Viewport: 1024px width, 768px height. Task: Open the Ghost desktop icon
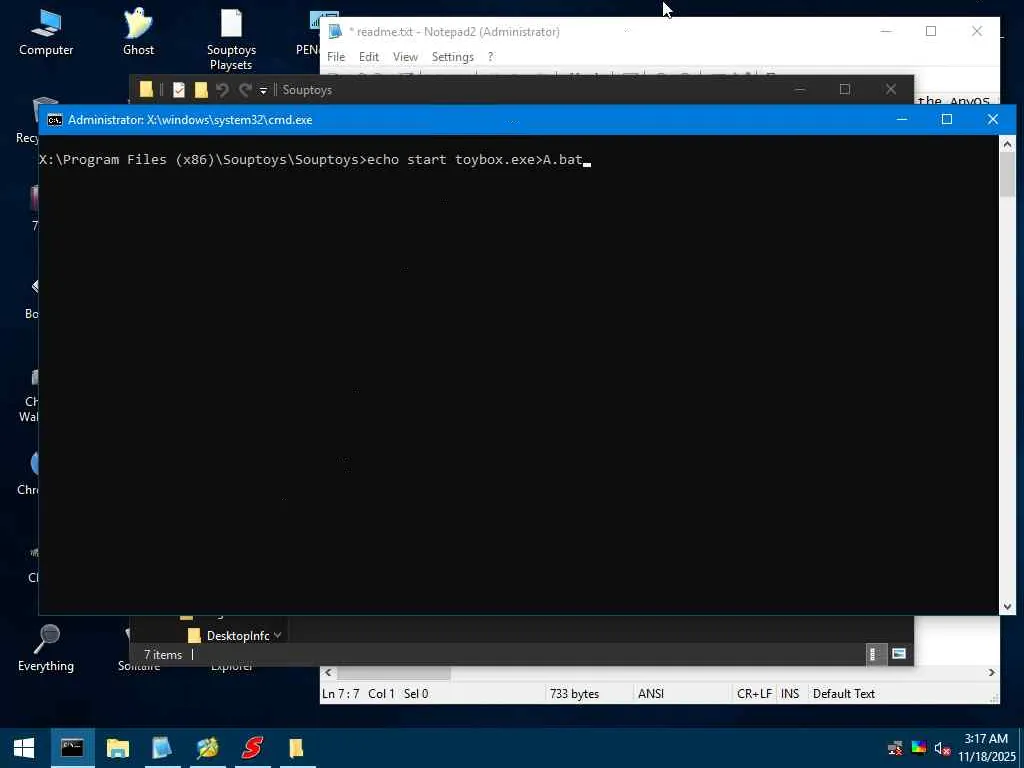[x=138, y=33]
